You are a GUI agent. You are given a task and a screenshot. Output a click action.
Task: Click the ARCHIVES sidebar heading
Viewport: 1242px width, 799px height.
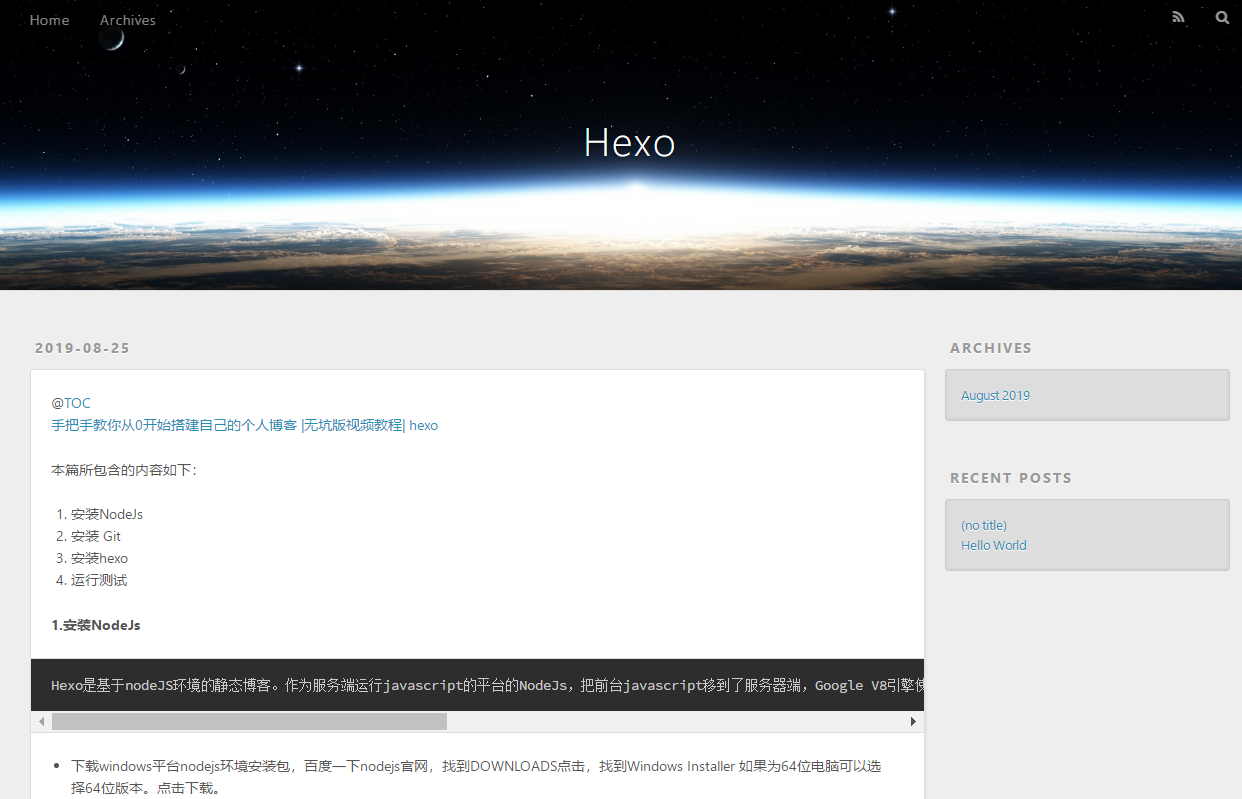991,348
